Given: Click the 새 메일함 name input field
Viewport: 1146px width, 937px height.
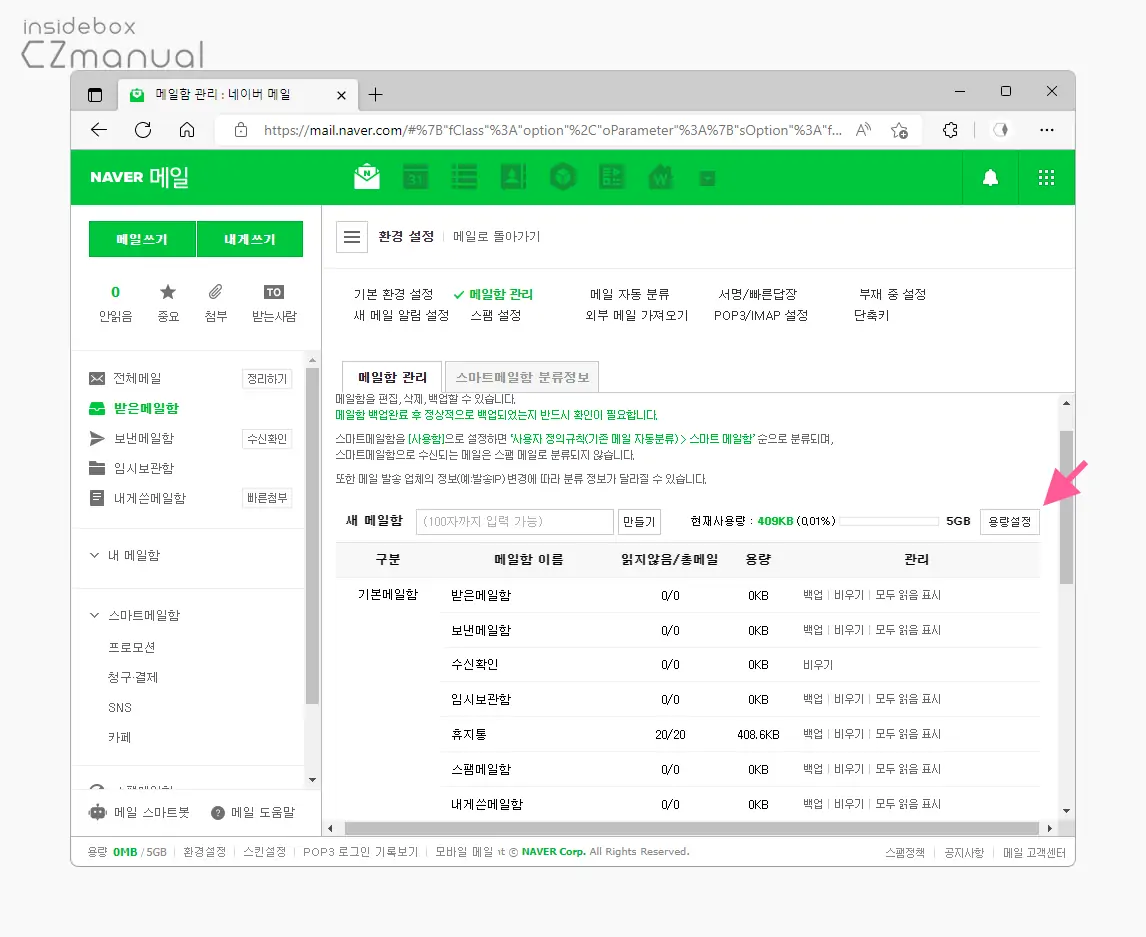Looking at the screenshot, I should (x=515, y=521).
